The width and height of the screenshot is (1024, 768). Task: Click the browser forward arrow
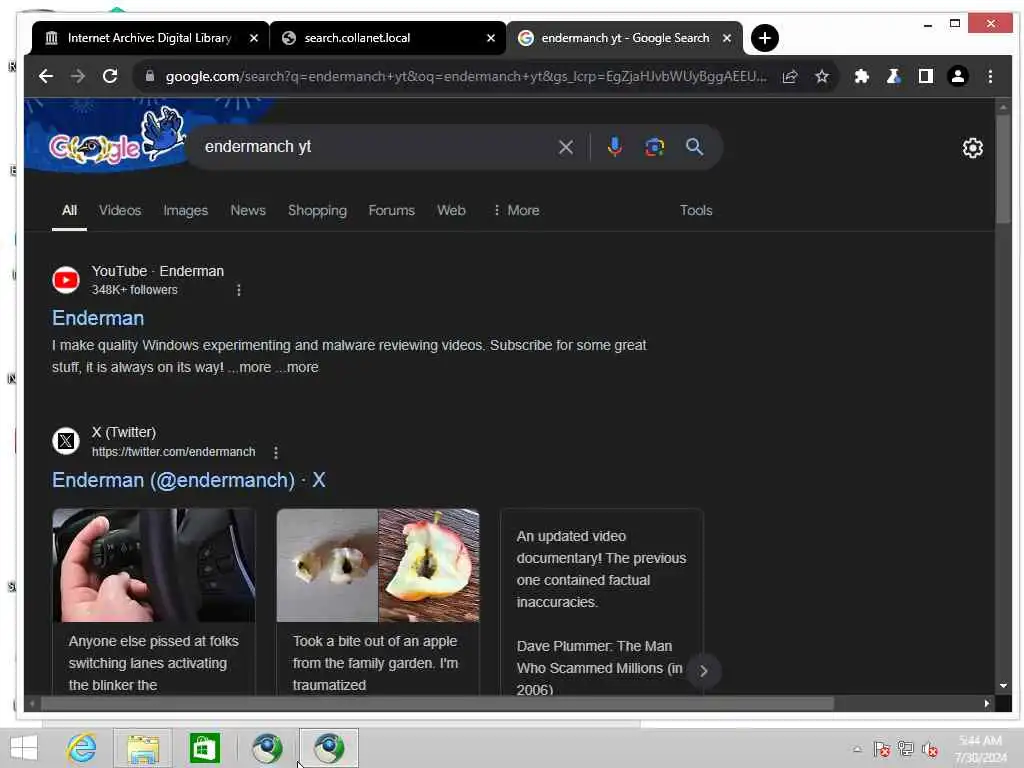pyautogui.click(x=78, y=76)
